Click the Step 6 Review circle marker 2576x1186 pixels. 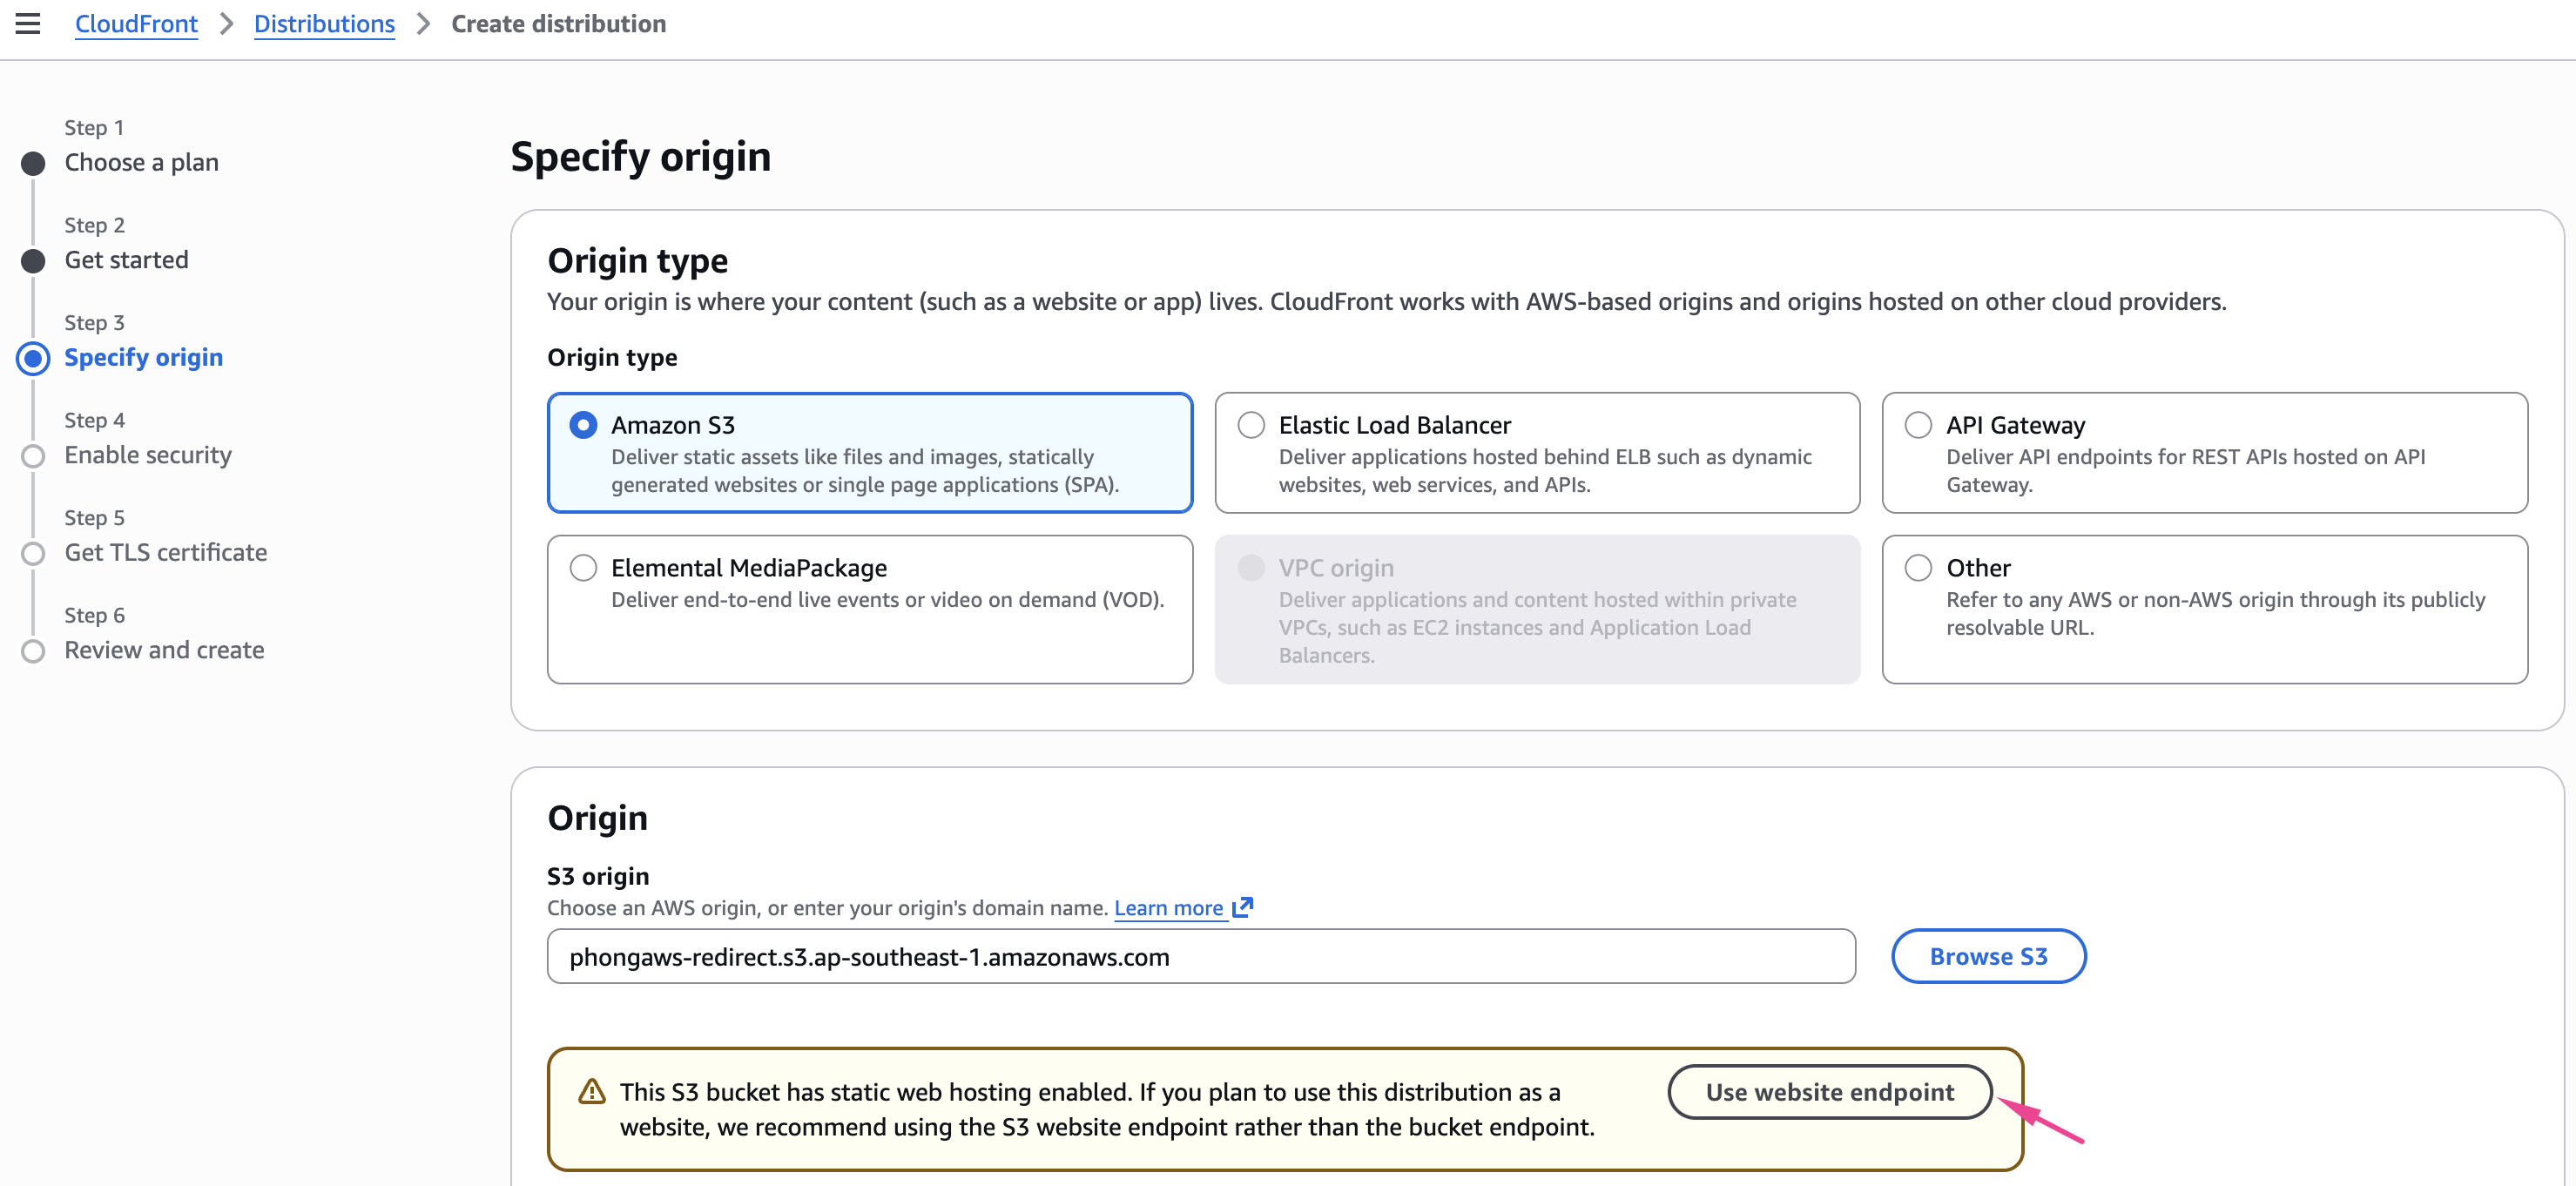click(33, 651)
